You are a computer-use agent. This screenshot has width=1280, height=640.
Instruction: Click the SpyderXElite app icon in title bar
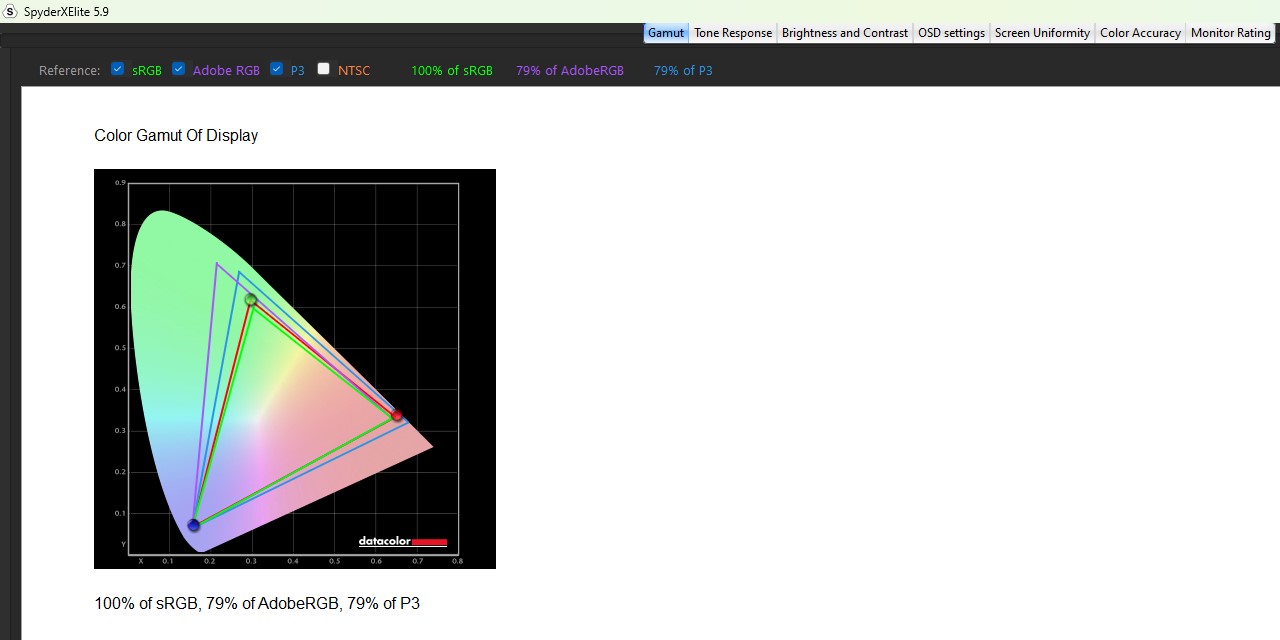11,12
